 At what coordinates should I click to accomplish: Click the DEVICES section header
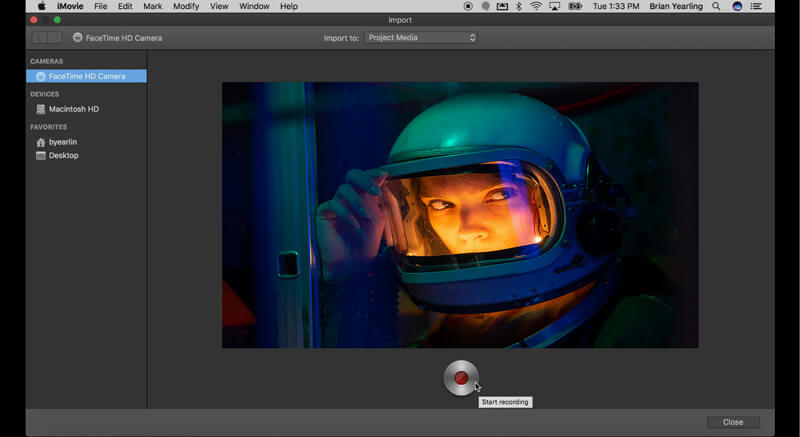(44, 94)
